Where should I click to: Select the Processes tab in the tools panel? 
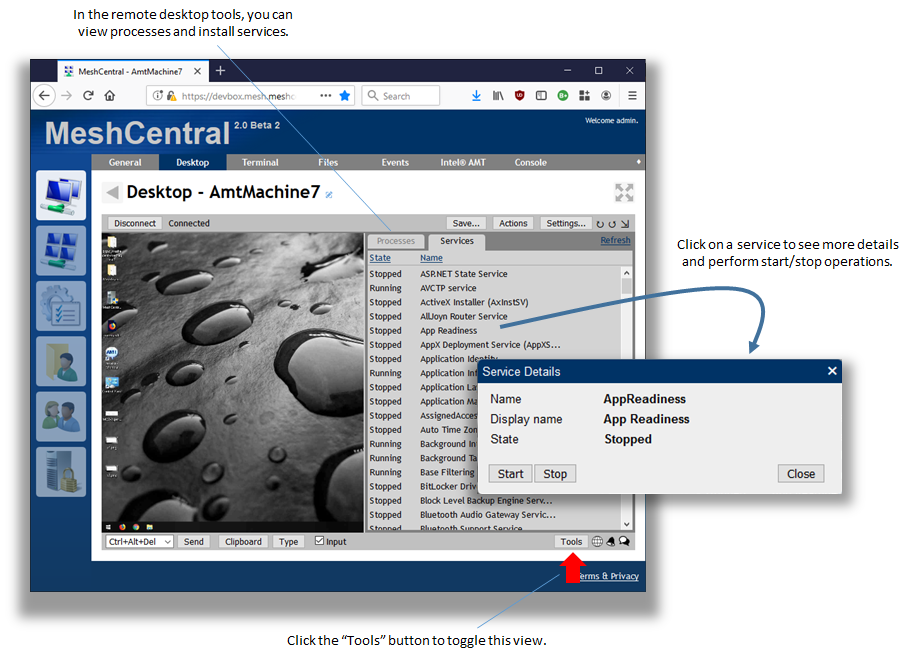(396, 241)
